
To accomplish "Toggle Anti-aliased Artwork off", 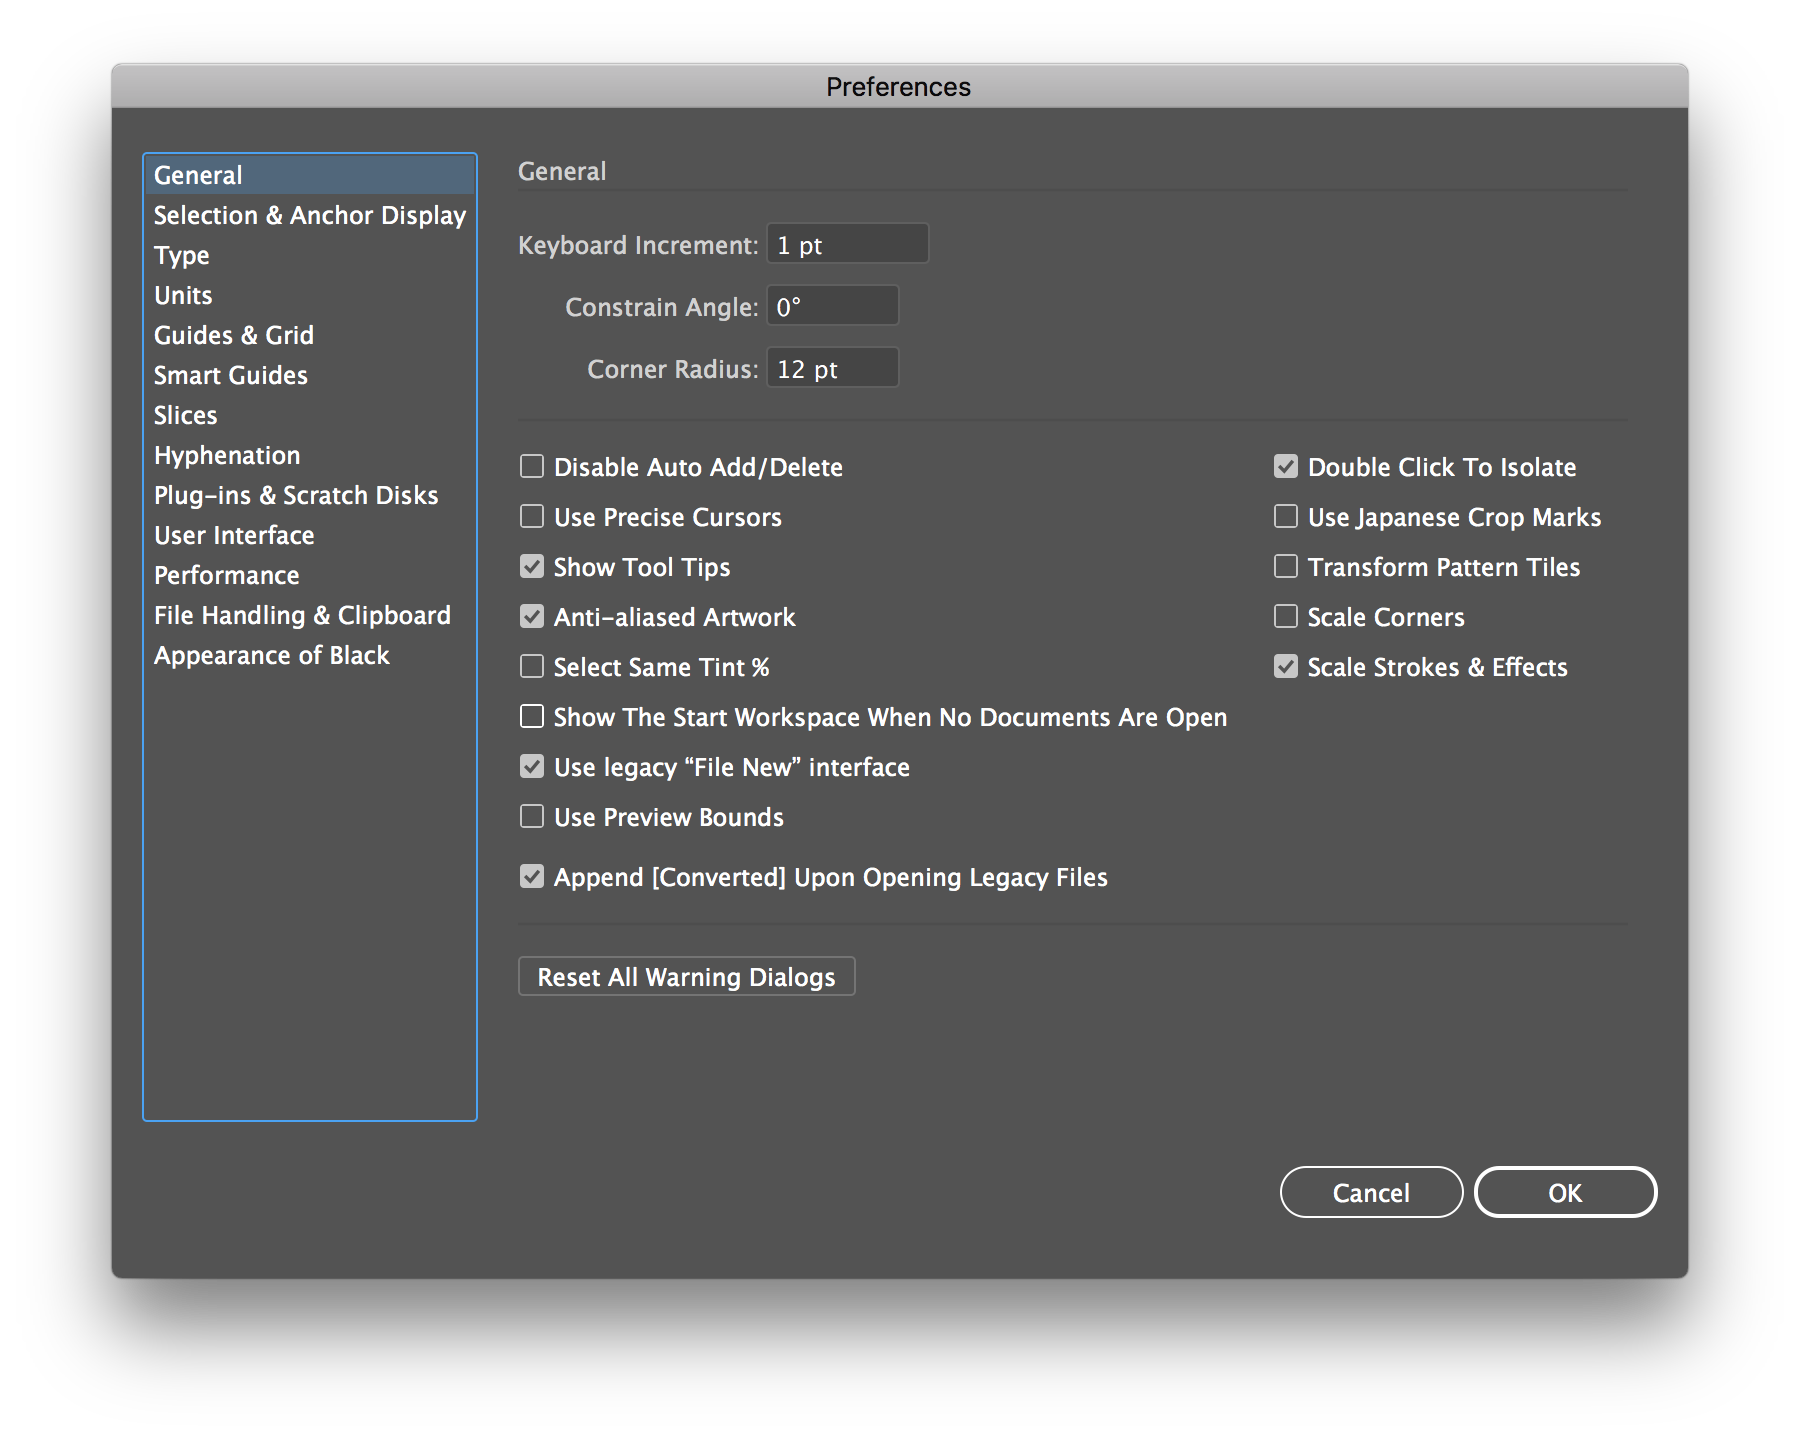I will 532,617.
